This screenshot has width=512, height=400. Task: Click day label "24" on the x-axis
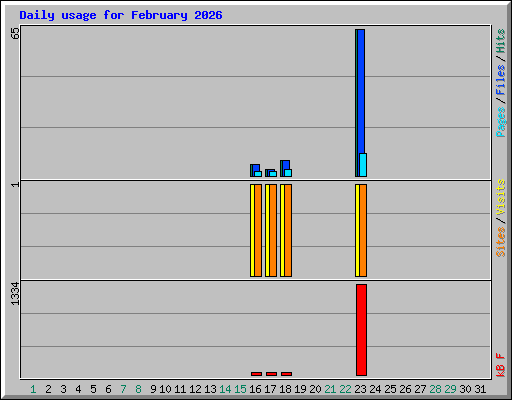[375, 389]
